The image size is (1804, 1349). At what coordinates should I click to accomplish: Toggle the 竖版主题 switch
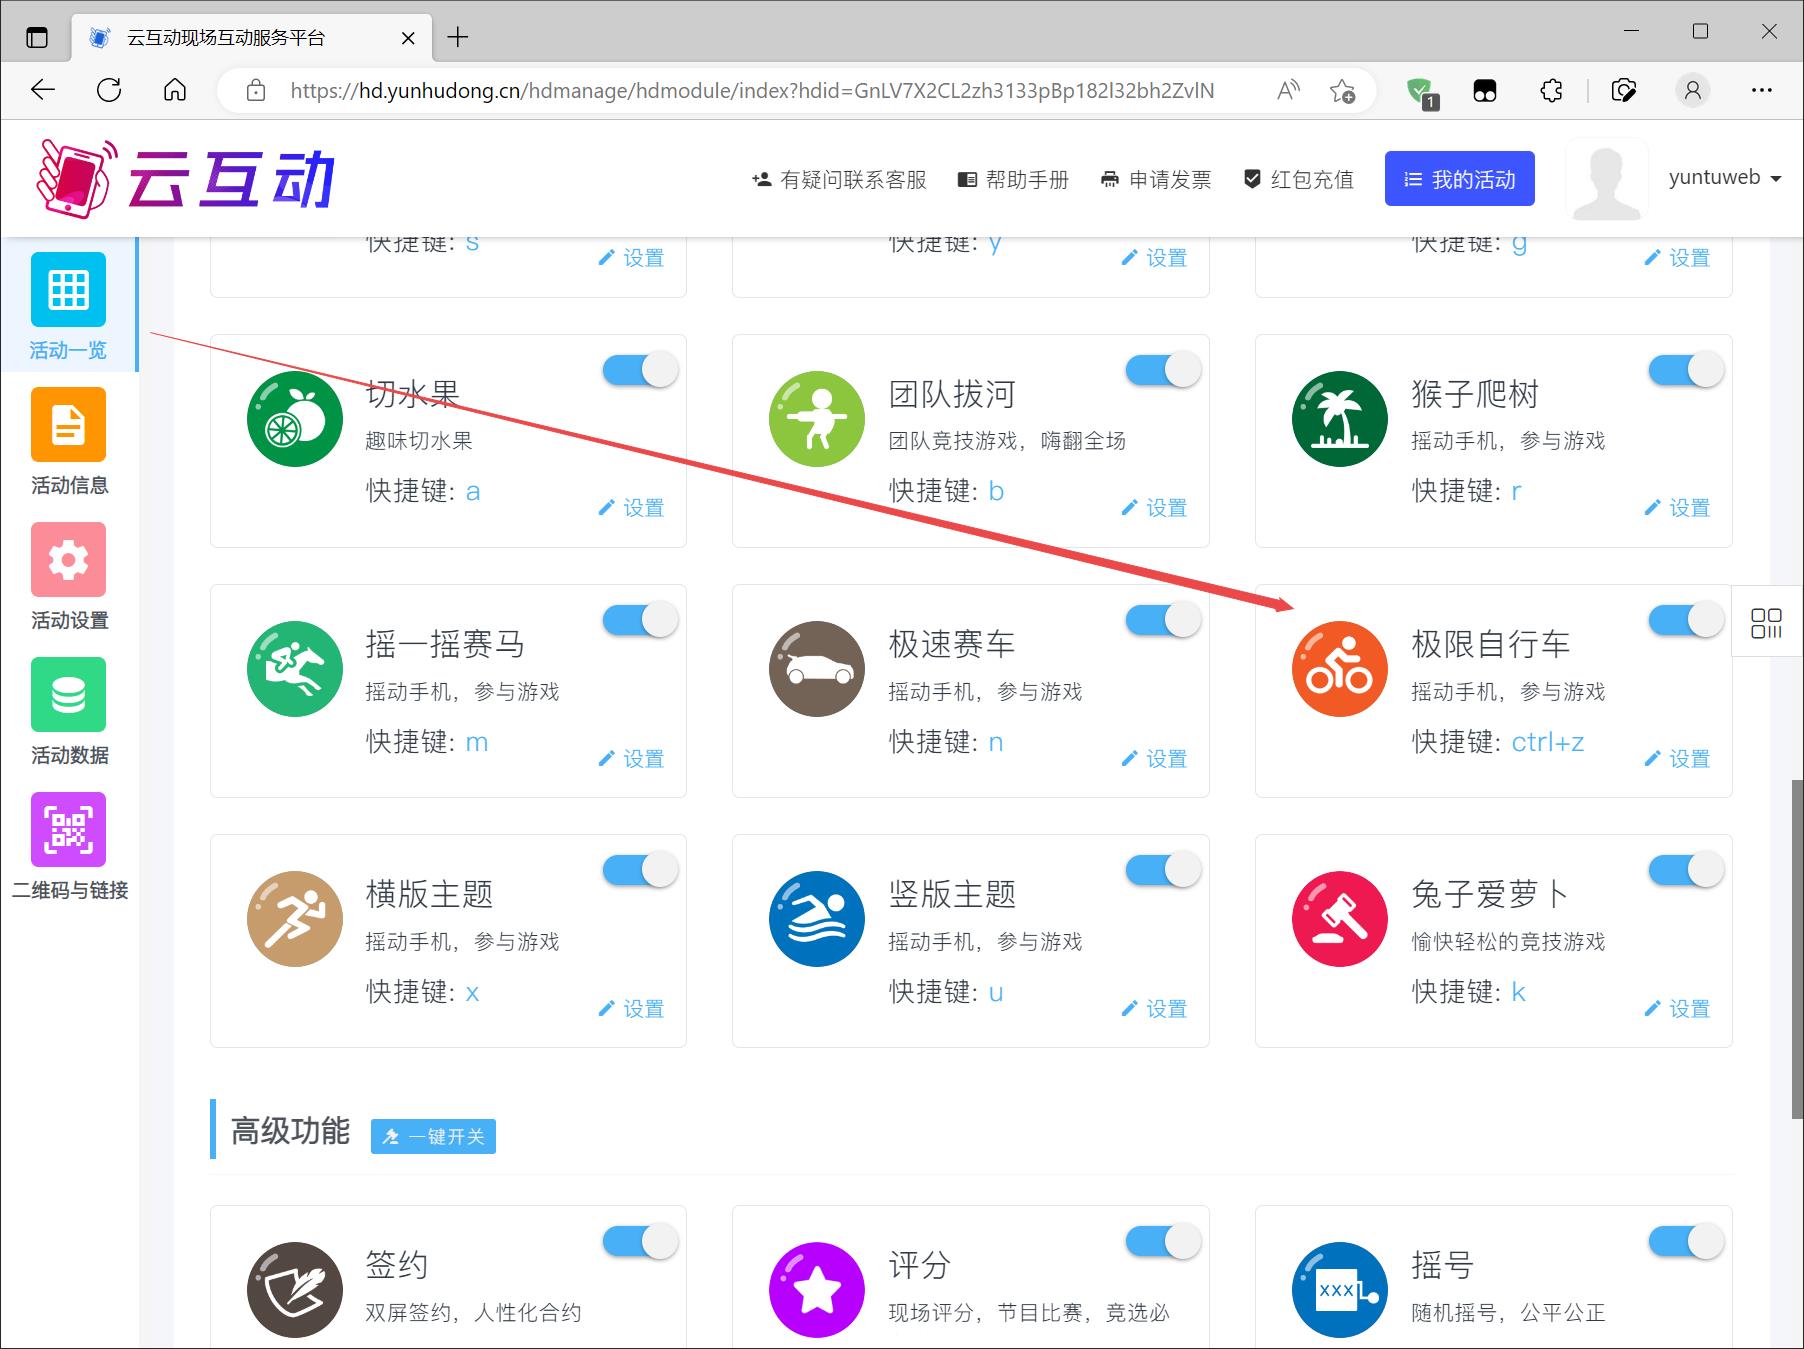tap(1163, 870)
